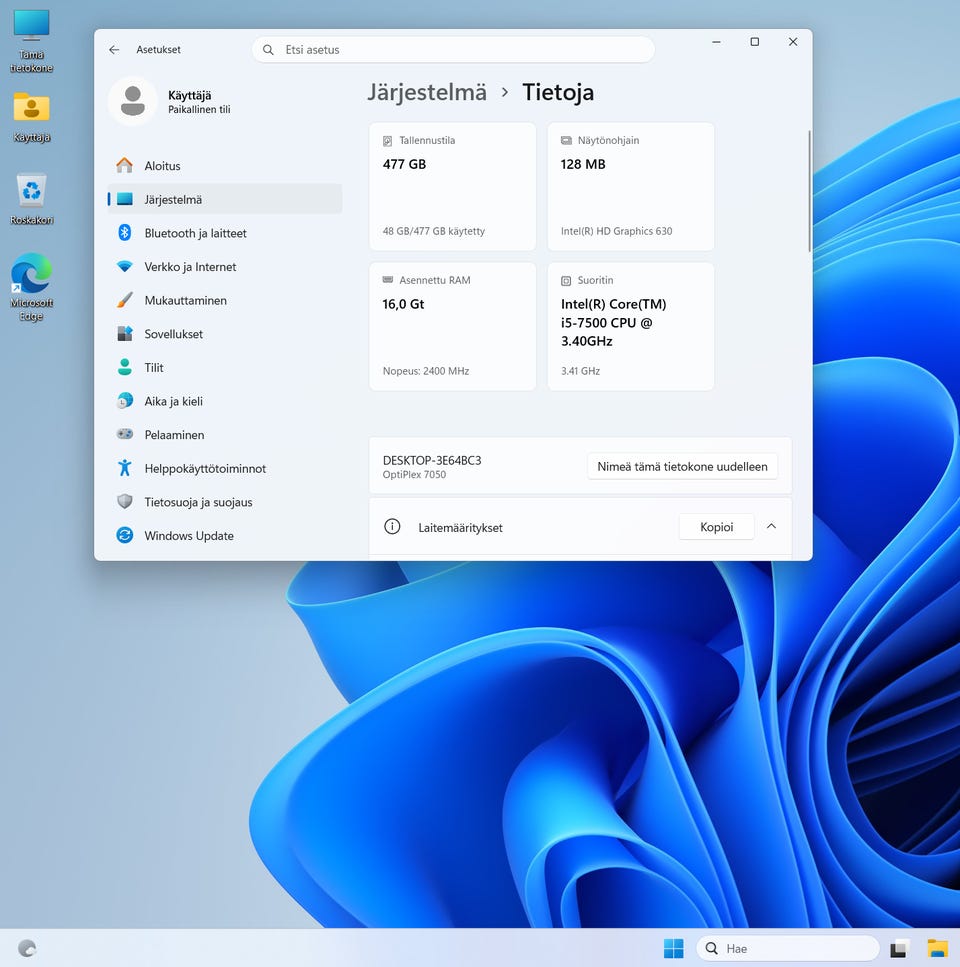The height and width of the screenshot is (967, 960).
Task: Open the Tallennustila storage card
Action: point(452,186)
